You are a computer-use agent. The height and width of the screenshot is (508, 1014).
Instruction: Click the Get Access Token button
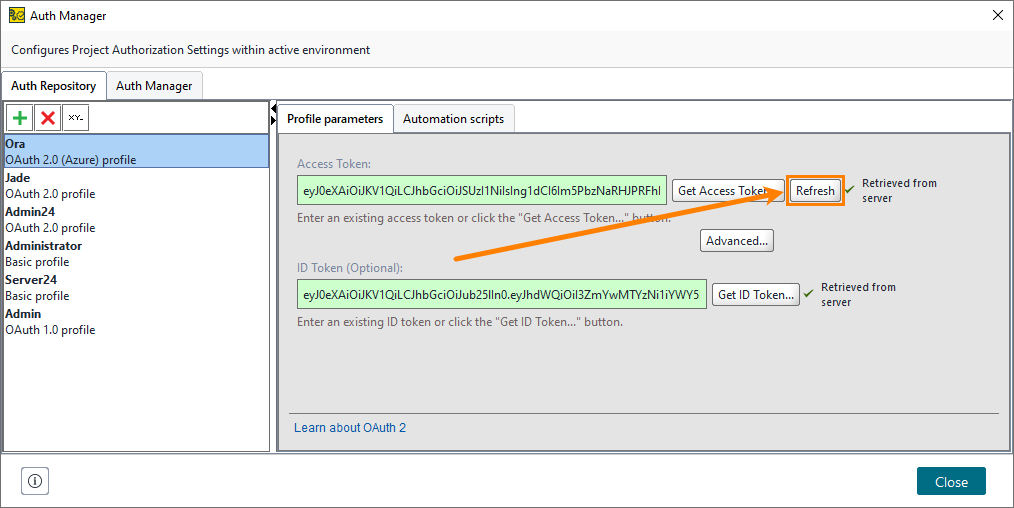click(728, 191)
